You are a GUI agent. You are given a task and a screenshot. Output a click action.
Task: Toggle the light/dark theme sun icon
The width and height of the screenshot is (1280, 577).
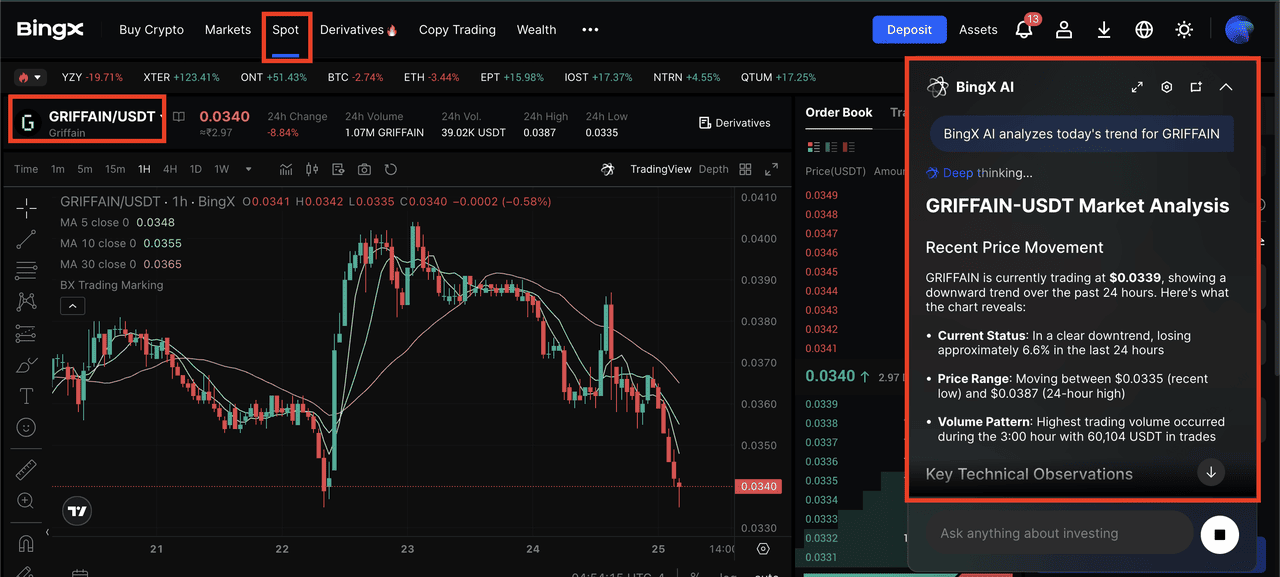[x=1184, y=29]
